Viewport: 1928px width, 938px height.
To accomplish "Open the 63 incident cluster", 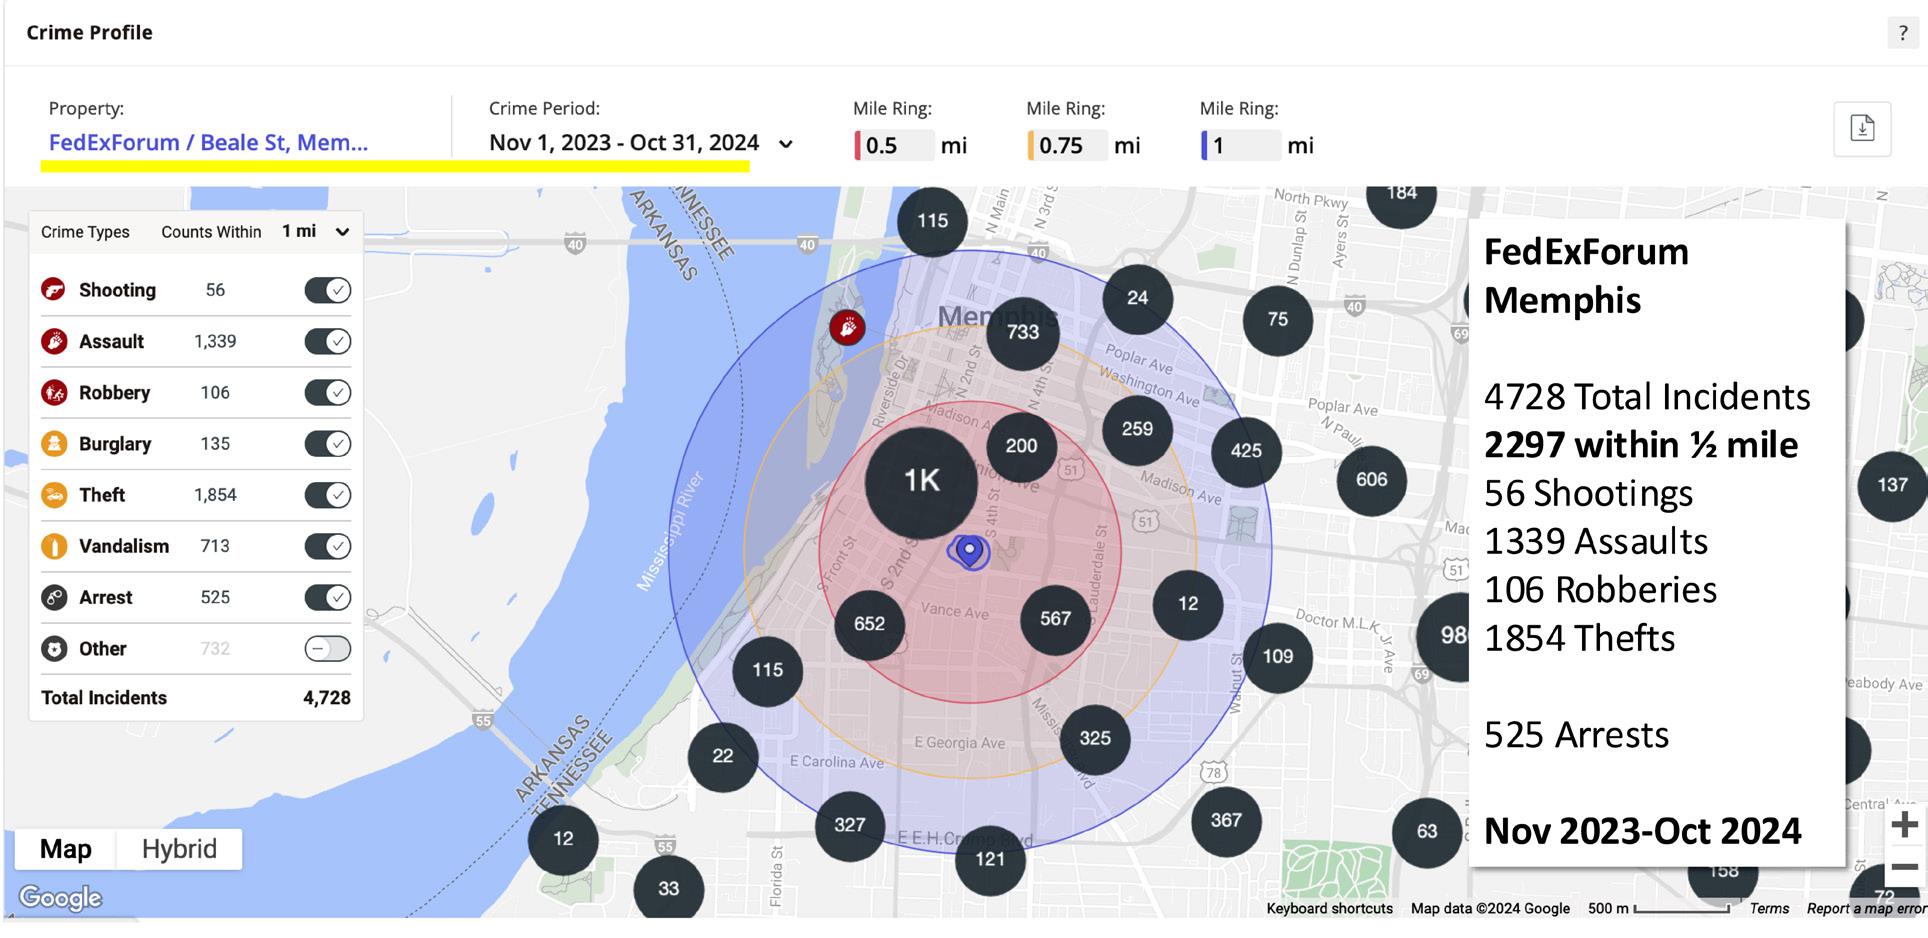I will (x=1427, y=832).
